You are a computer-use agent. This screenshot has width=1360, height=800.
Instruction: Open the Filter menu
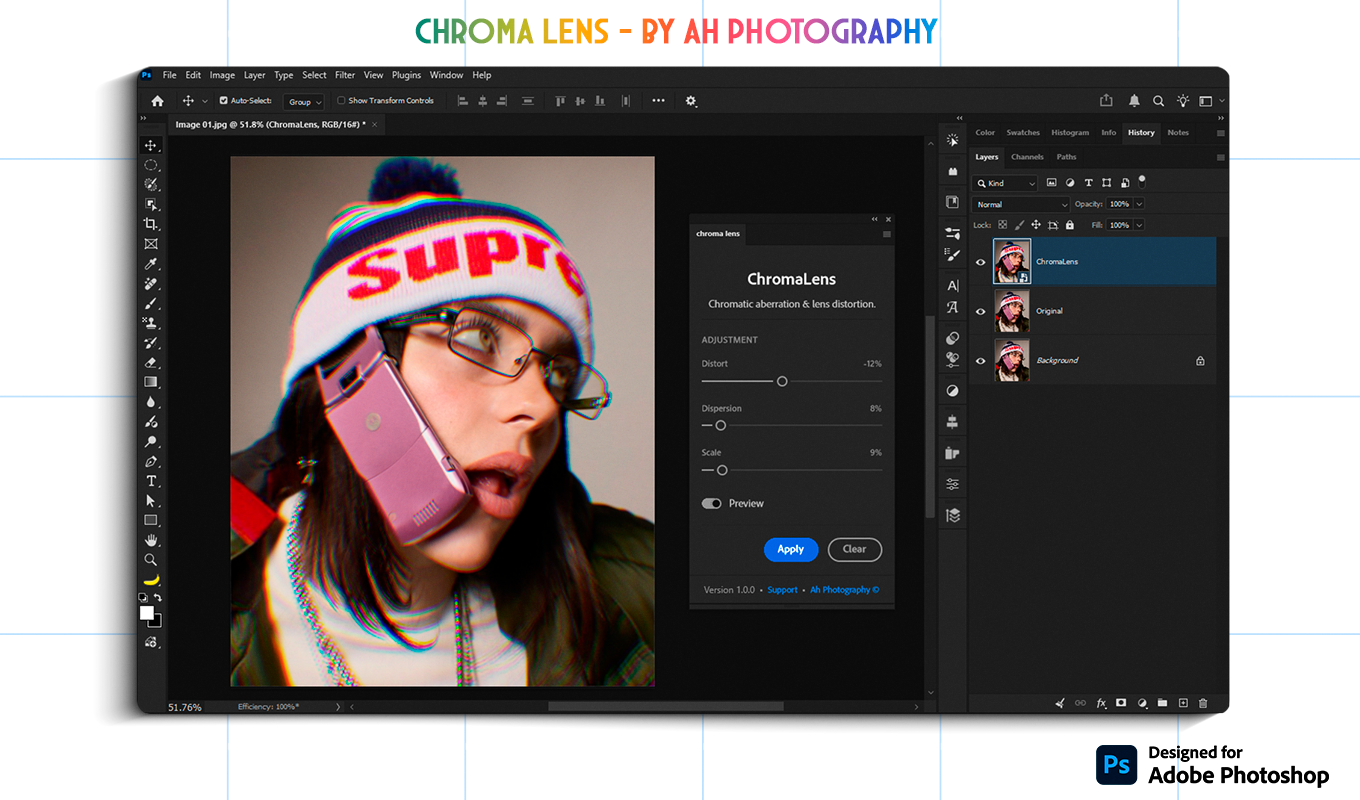click(345, 75)
